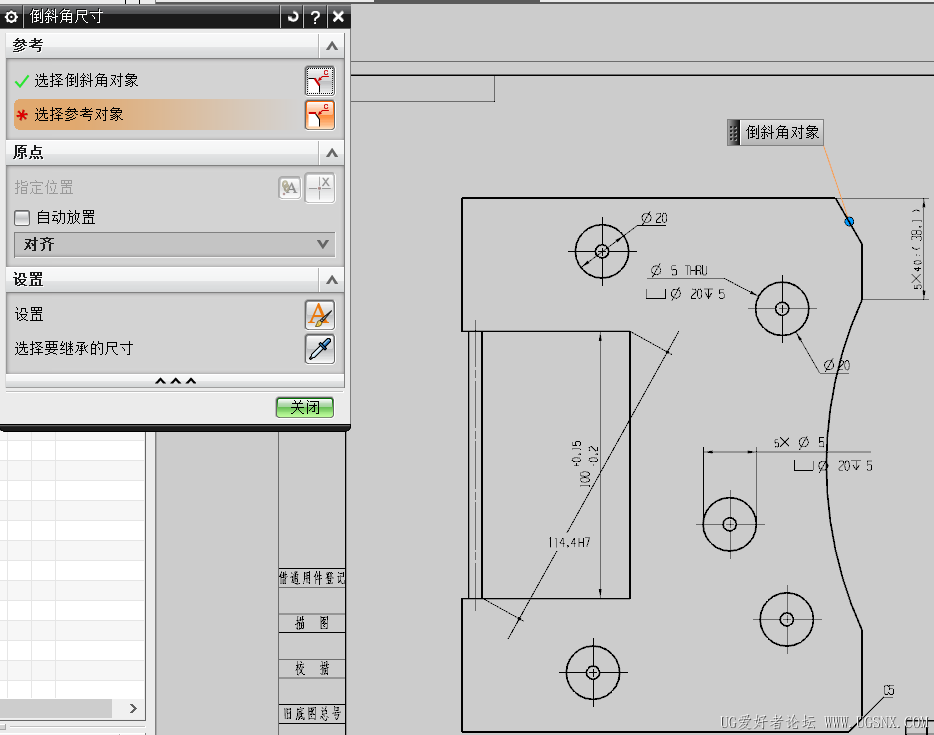
Task: Collapse the 参考 section
Action: [x=331, y=46]
